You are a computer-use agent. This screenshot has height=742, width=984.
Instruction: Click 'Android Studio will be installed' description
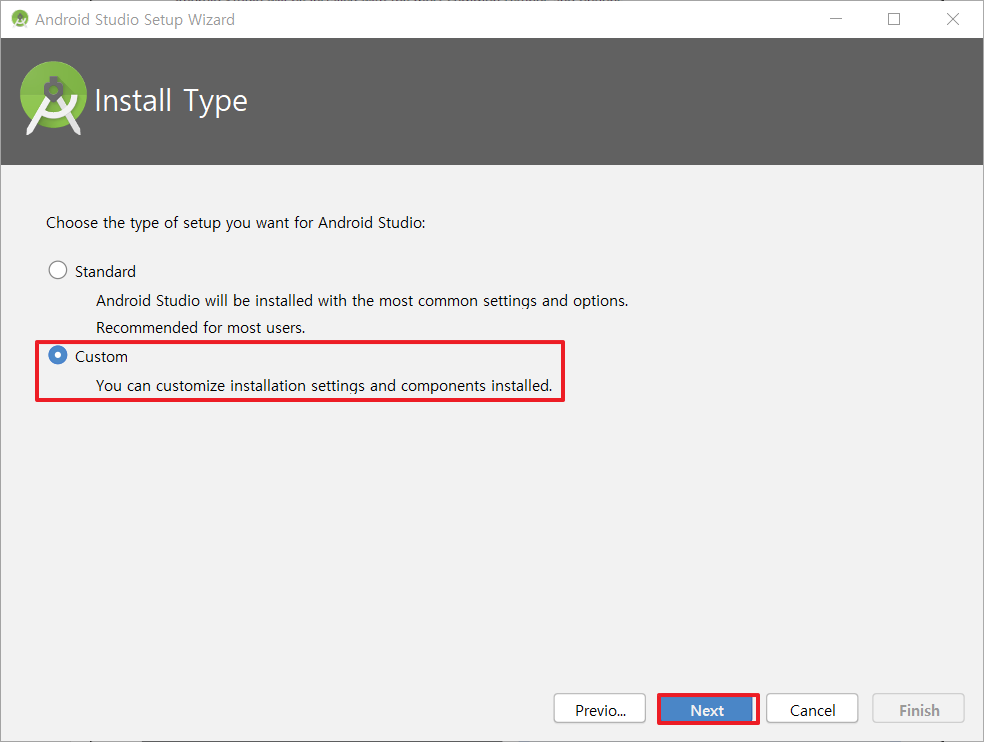coord(362,301)
